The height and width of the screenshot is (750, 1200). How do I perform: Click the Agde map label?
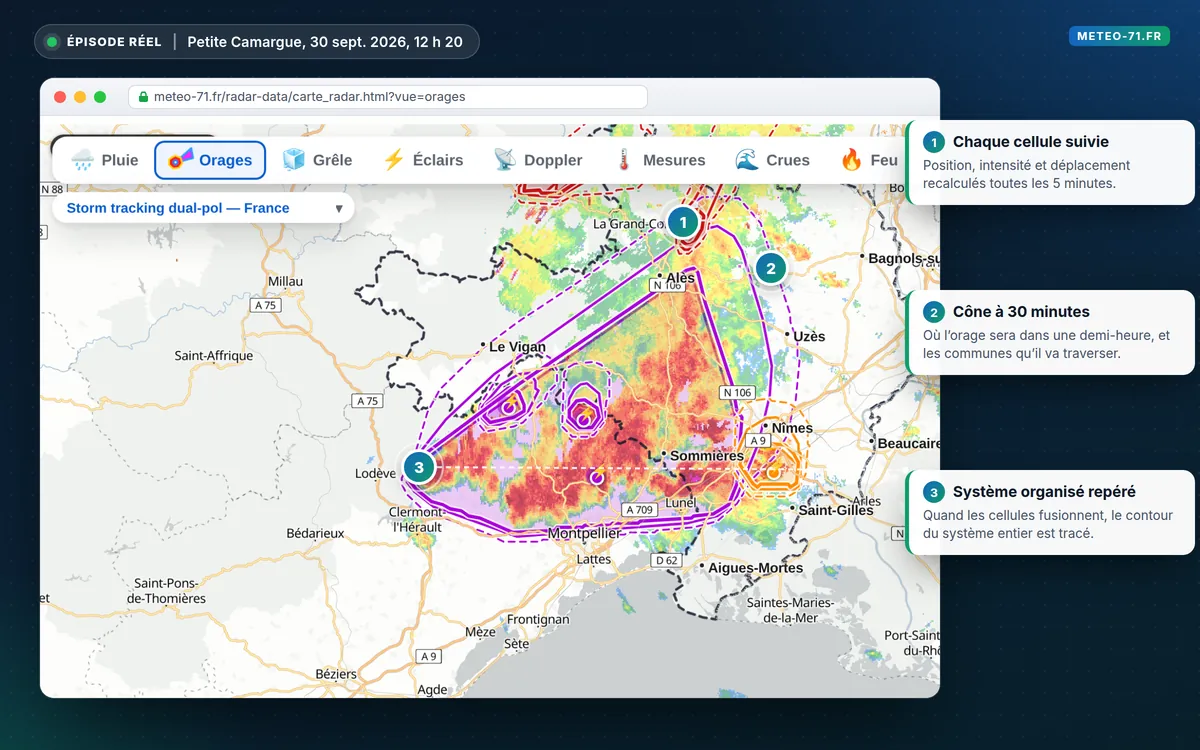click(x=433, y=689)
